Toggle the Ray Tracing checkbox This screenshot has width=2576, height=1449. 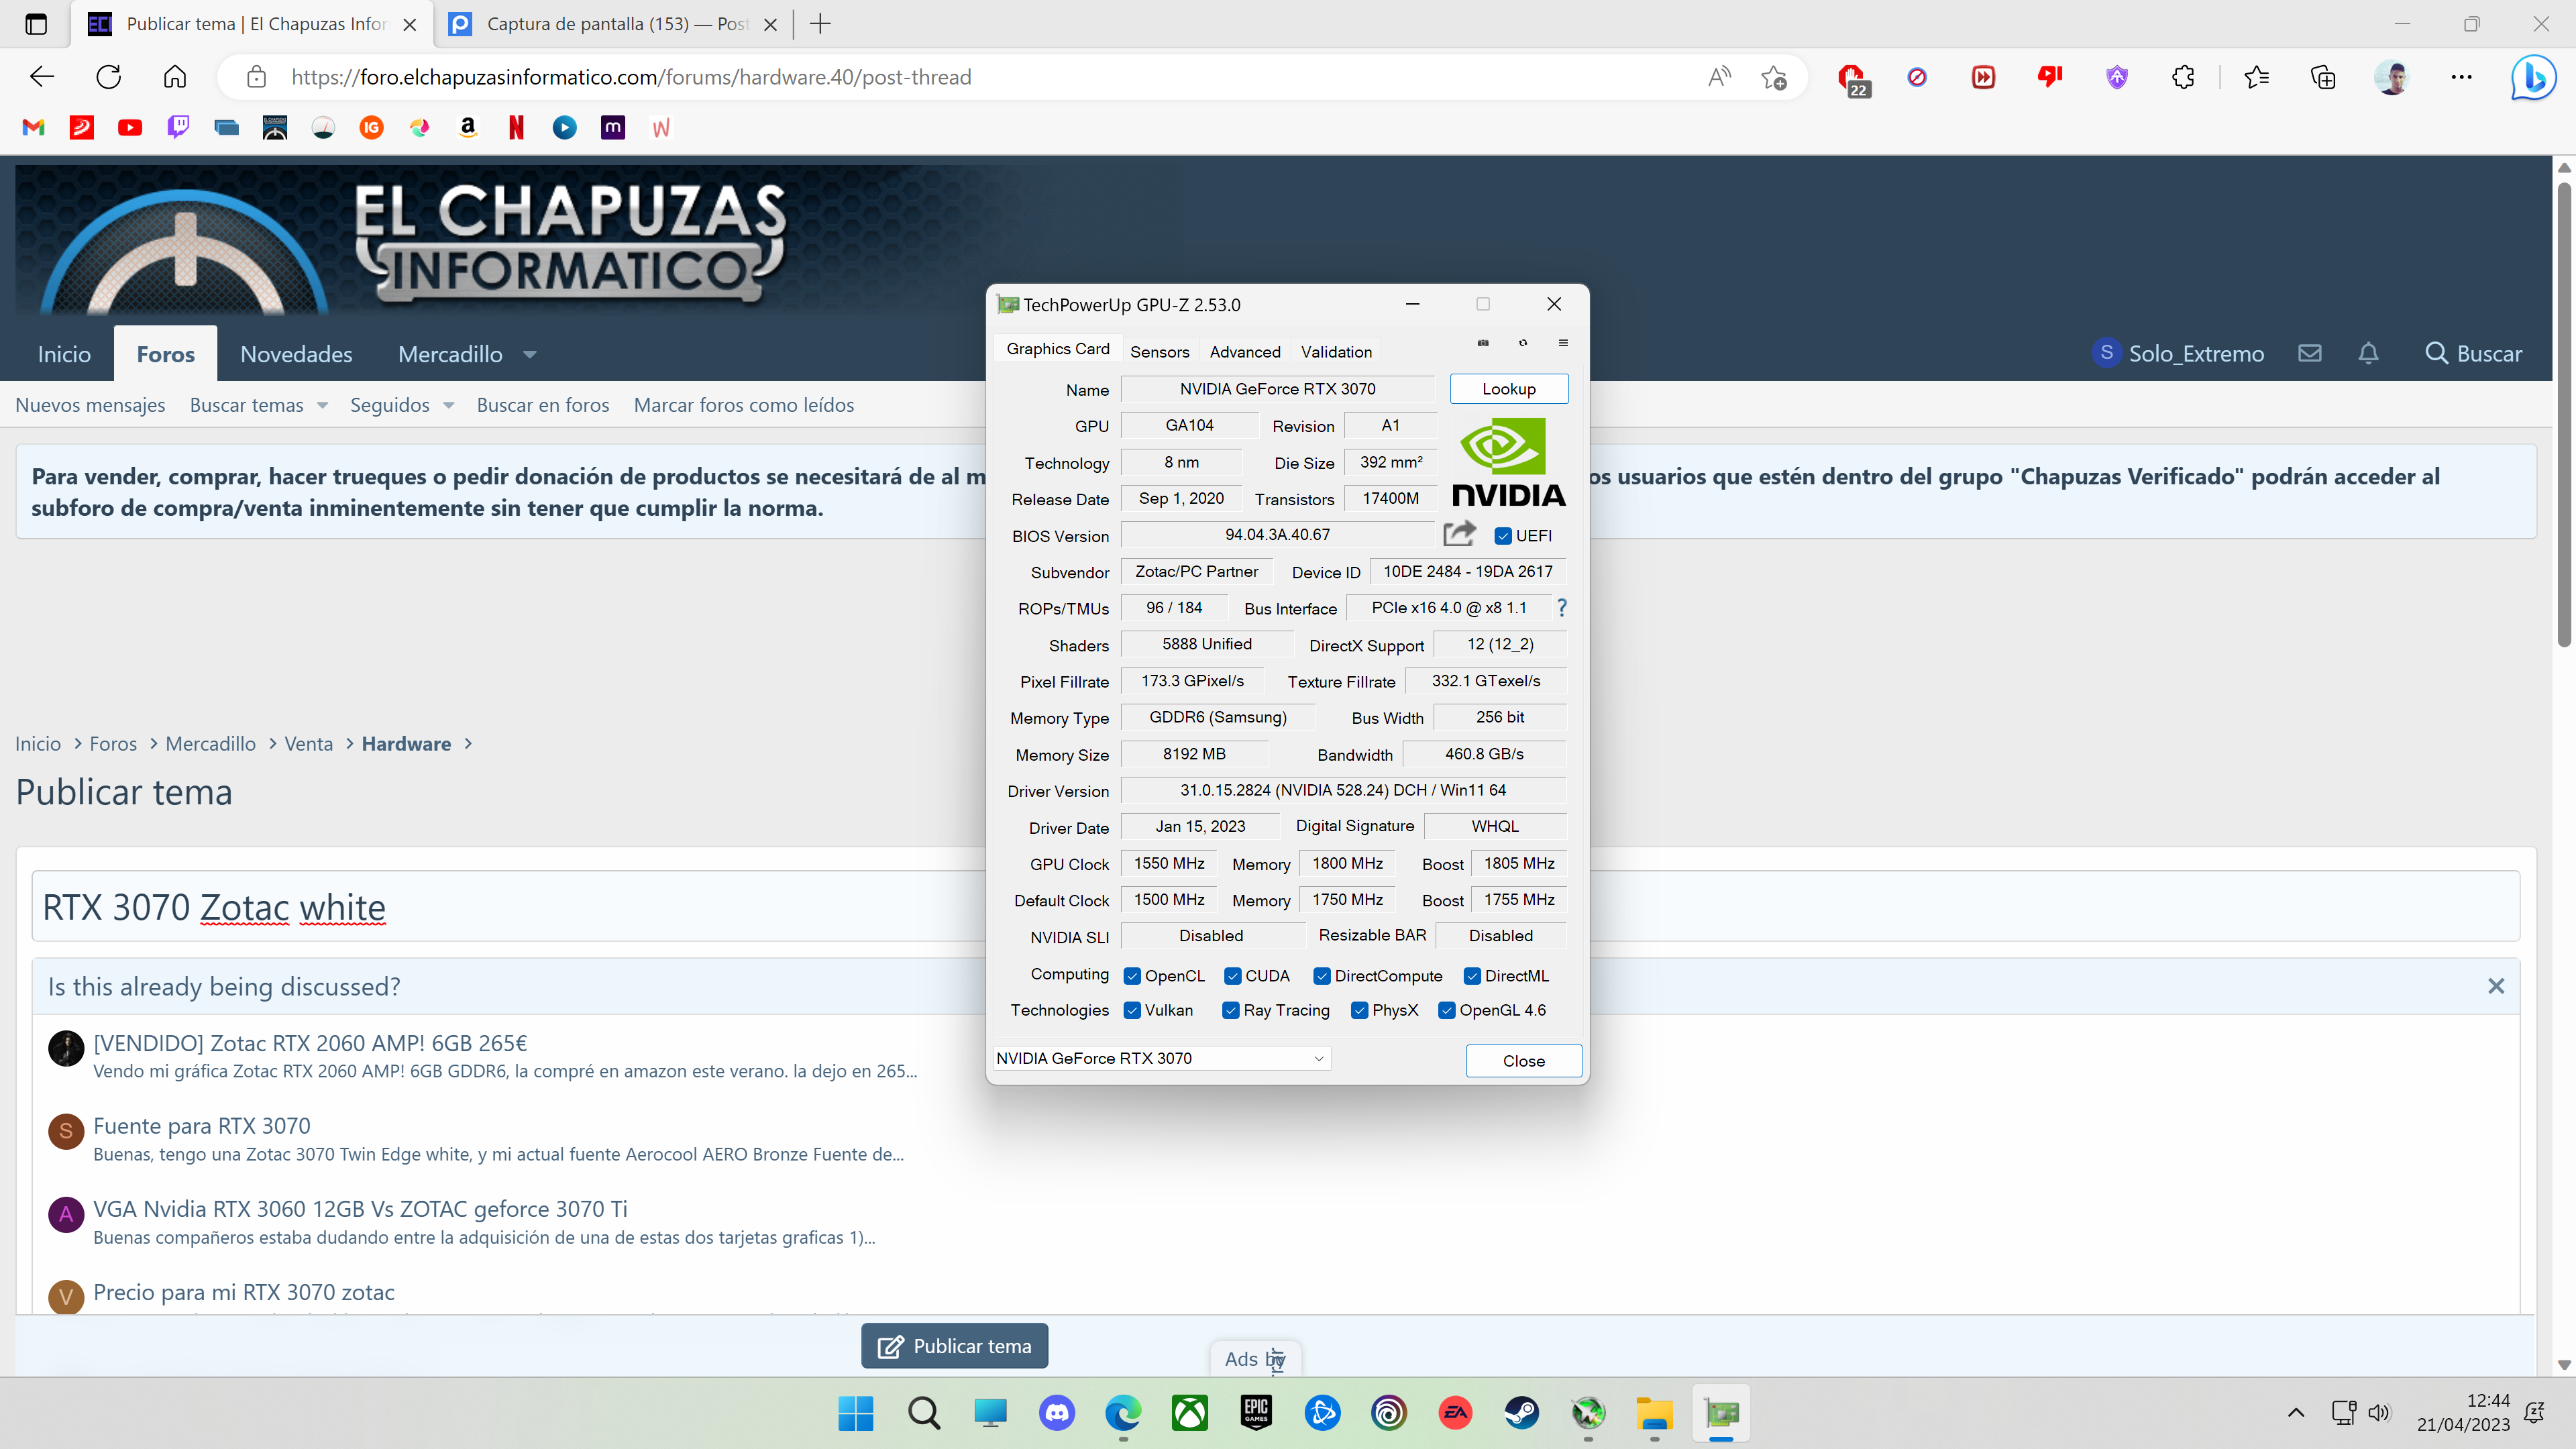point(1231,1011)
